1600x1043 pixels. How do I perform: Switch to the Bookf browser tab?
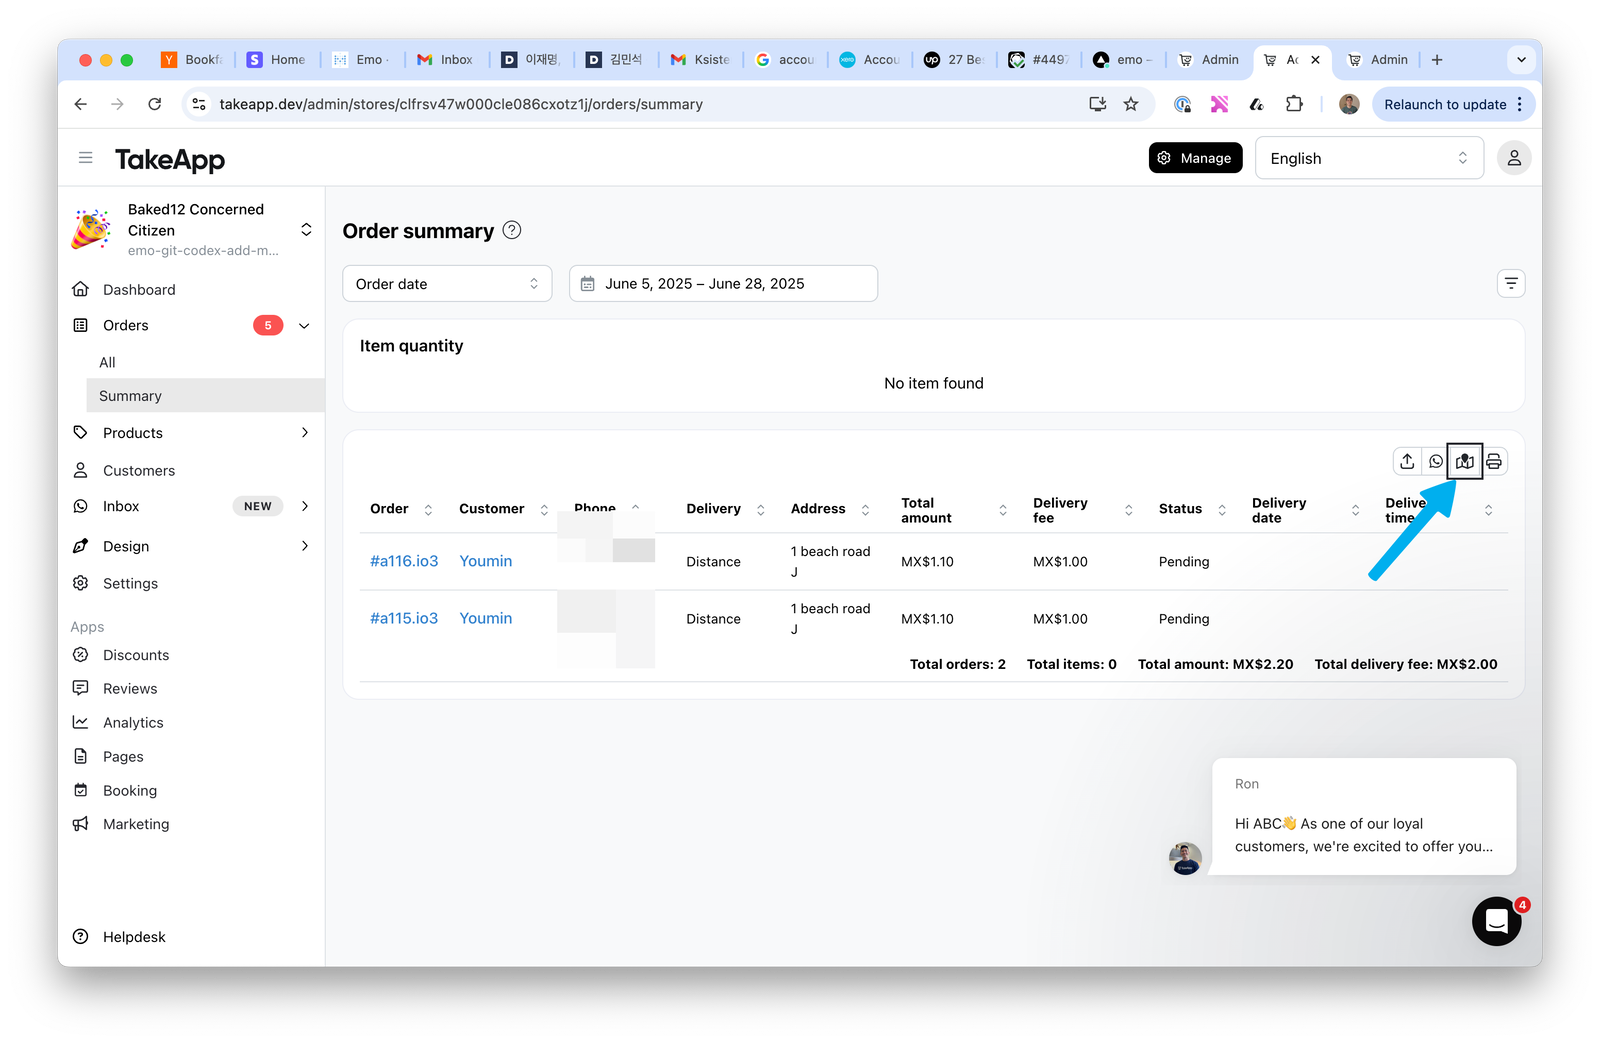[192, 60]
